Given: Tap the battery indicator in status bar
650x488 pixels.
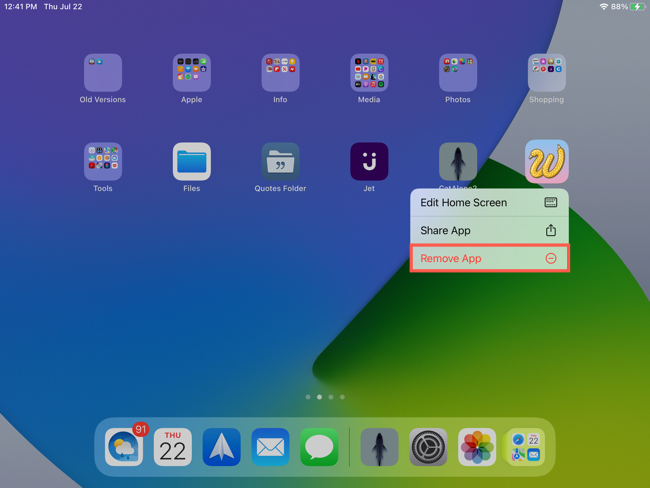Looking at the screenshot, I should click(x=637, y=7).
